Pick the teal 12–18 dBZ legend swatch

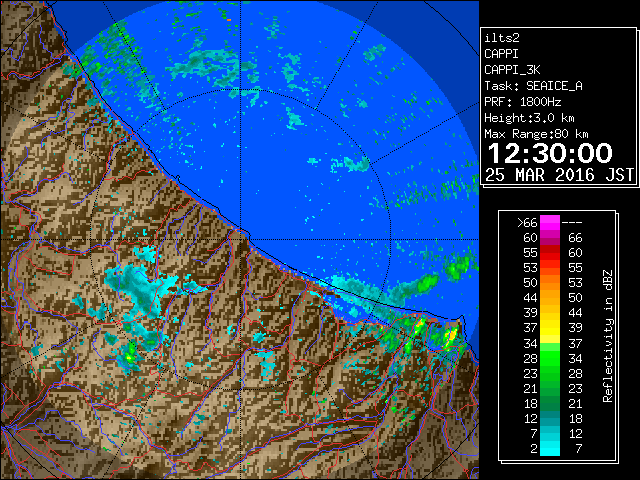[x=550, y=418]
